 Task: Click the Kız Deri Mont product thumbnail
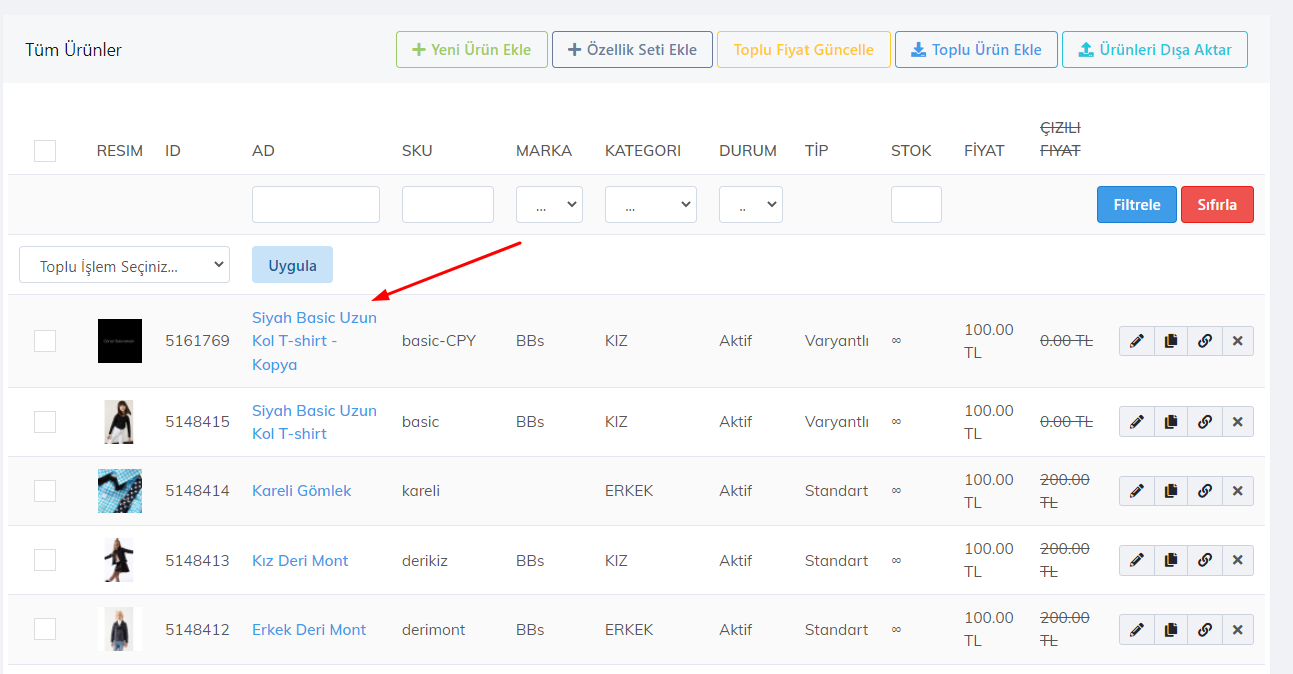point(119,560)
